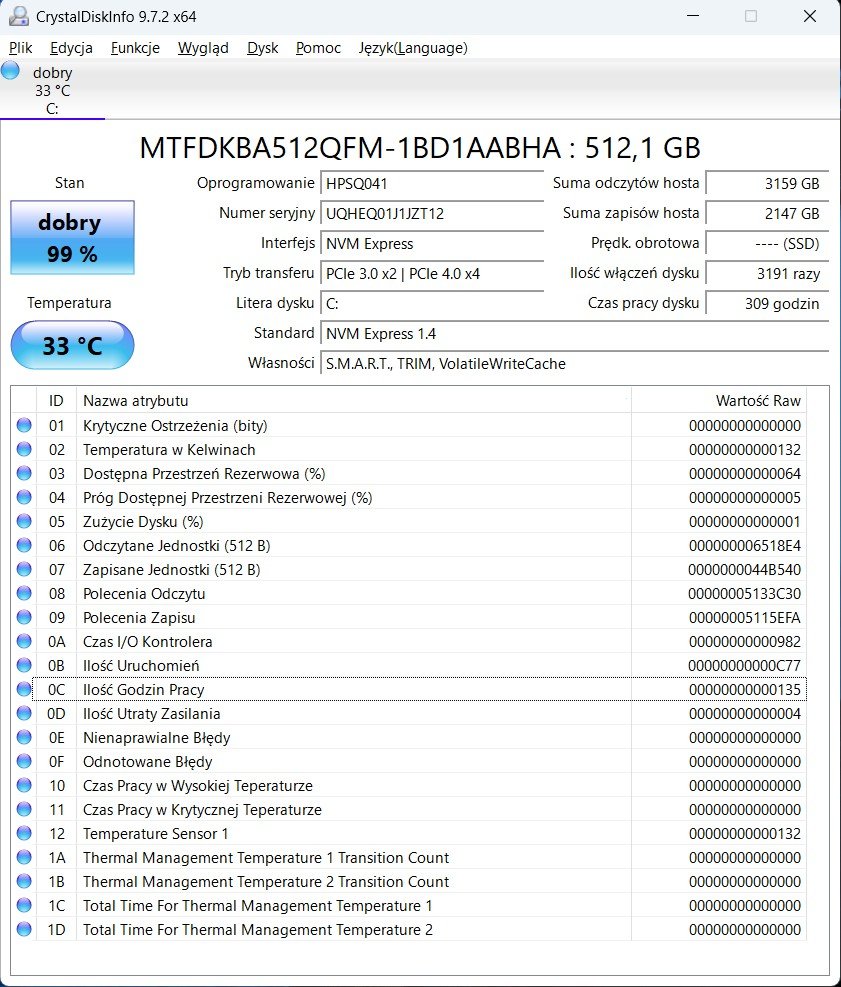Image resolution: width=841 pixels, height=987 pixels.
Task: Click status orb next to Zużycie Dysku (%)
Action: (24, 521)
